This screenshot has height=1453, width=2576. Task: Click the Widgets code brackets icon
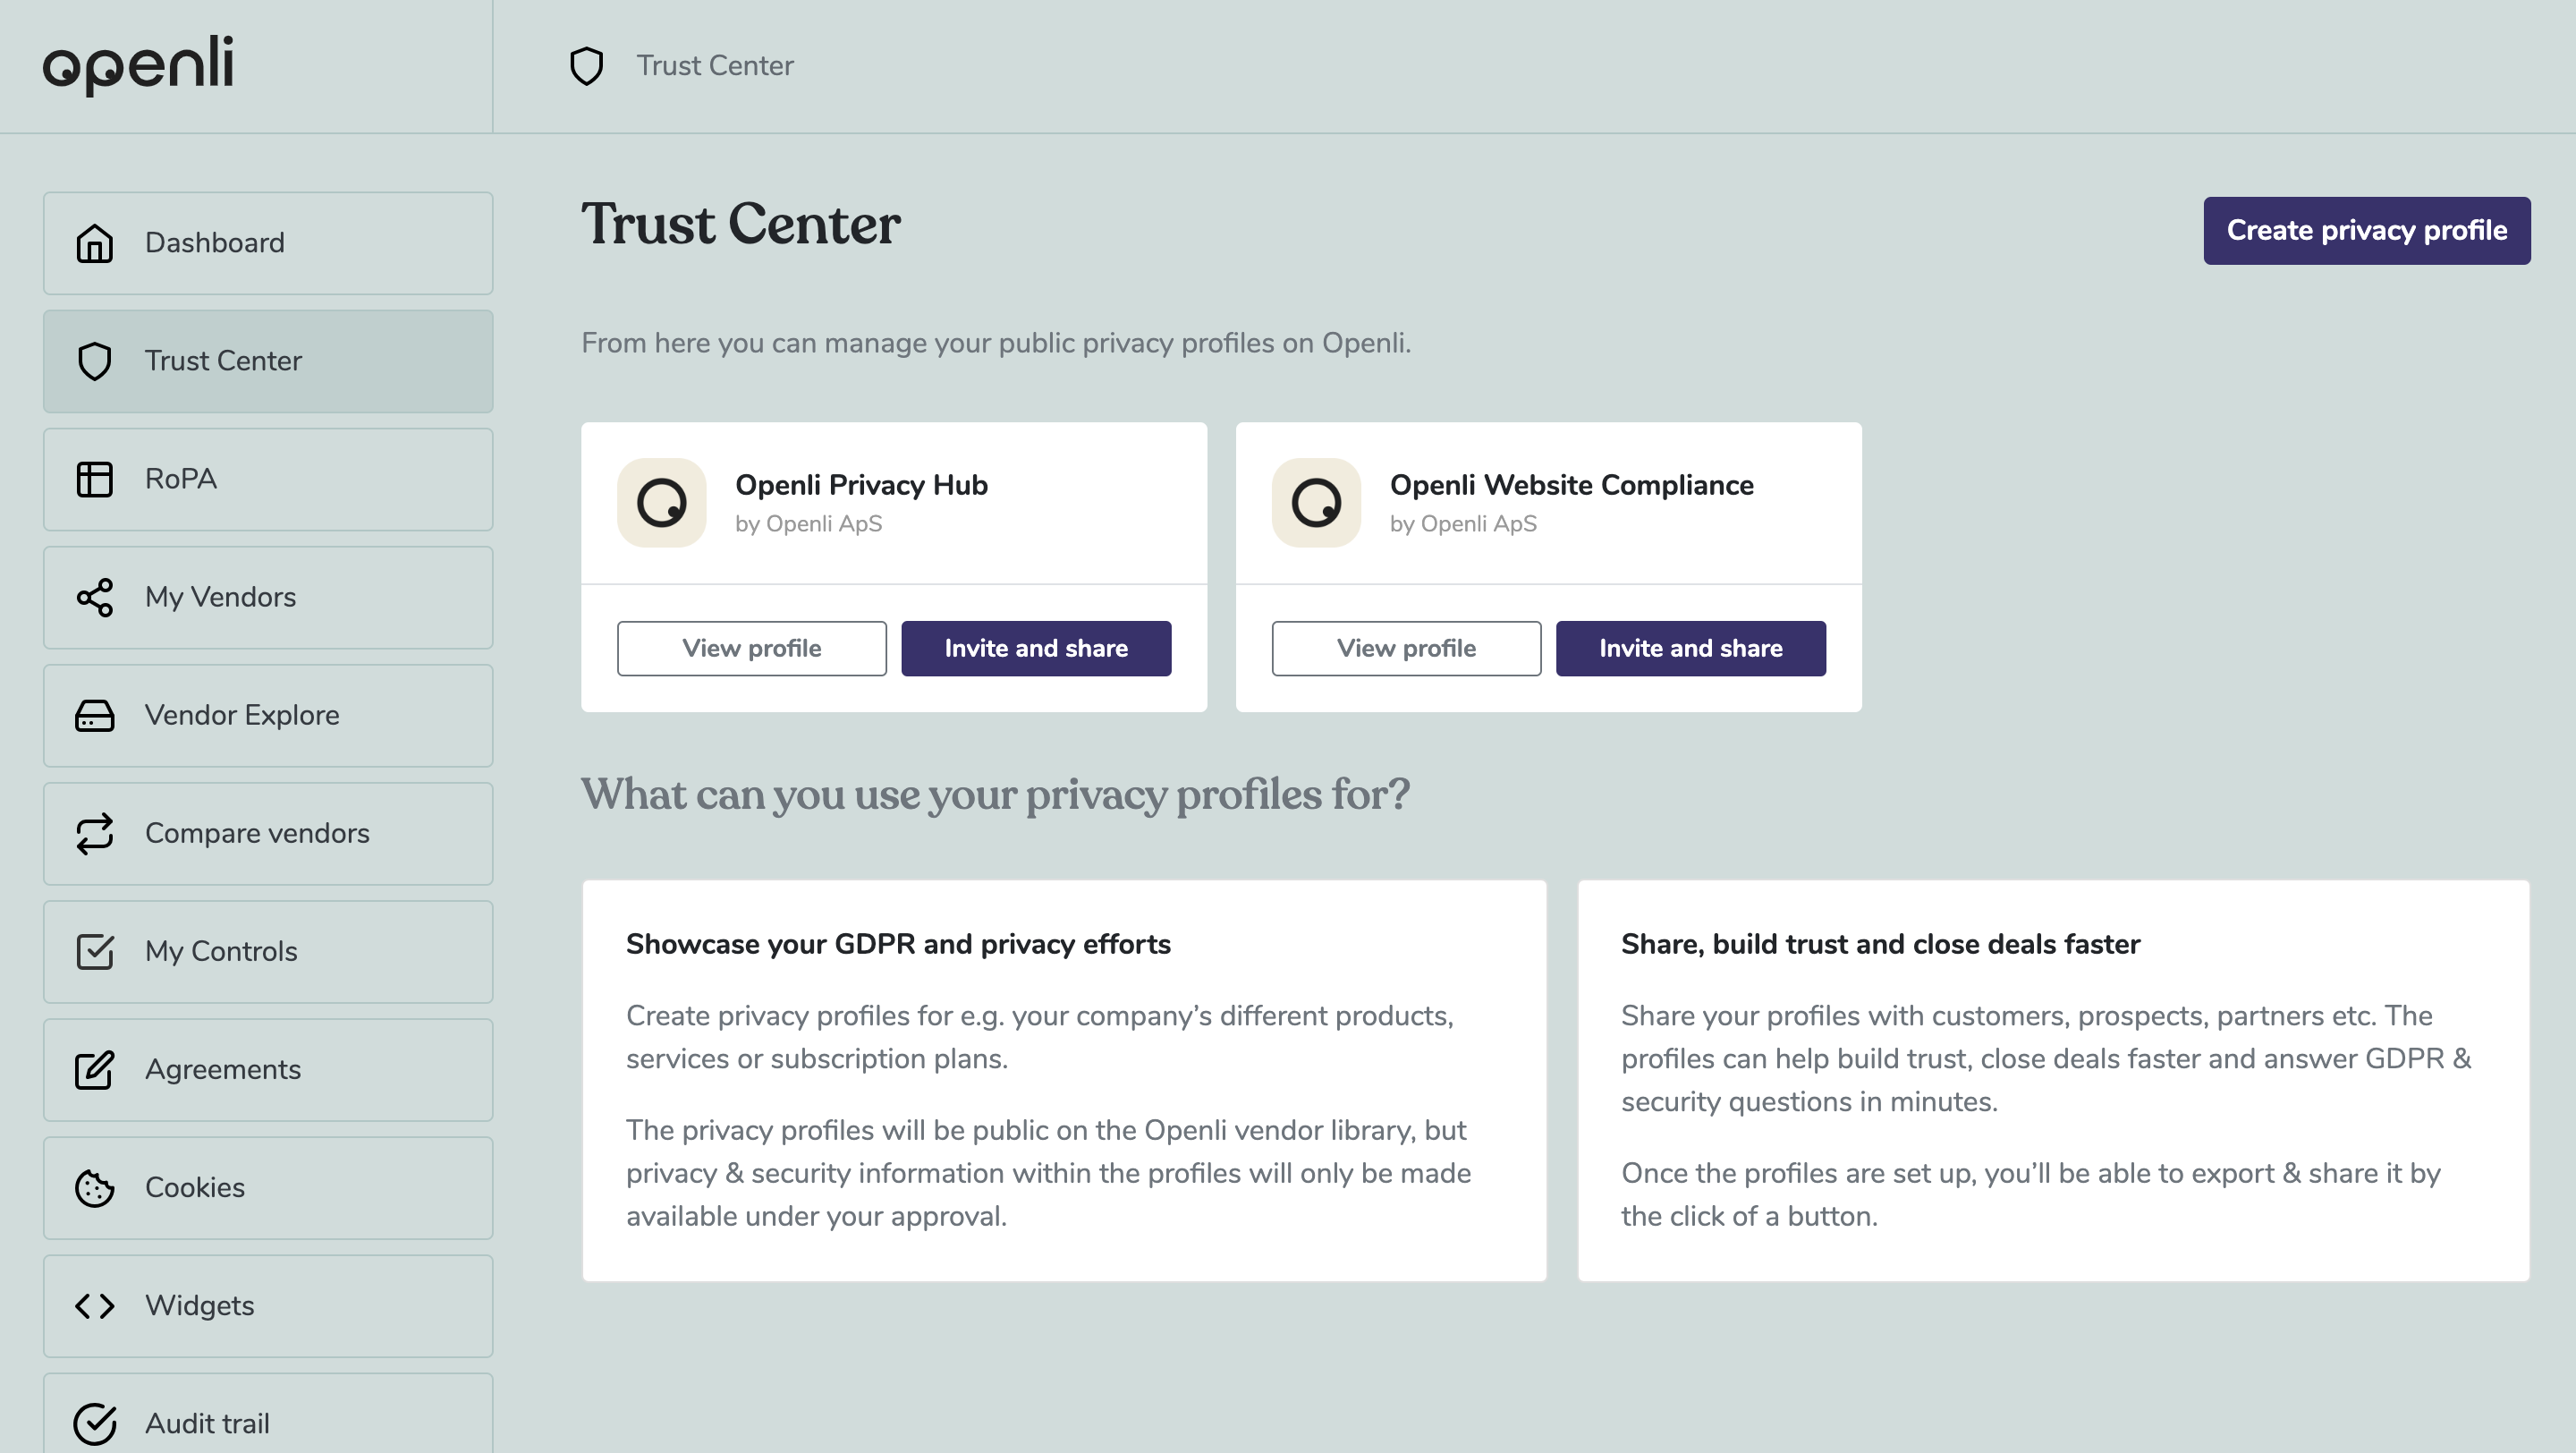click(x=95, y=1306)
